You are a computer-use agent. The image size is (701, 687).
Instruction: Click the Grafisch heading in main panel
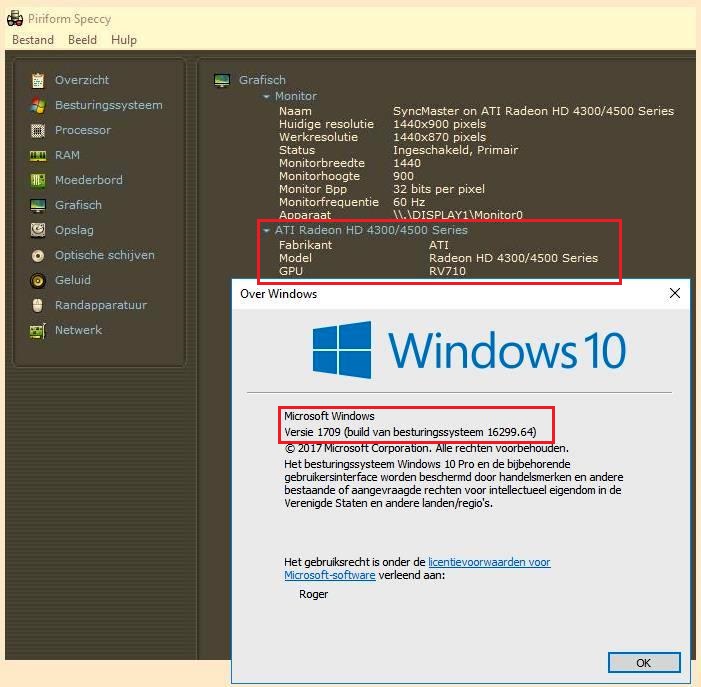click(262, 80)
